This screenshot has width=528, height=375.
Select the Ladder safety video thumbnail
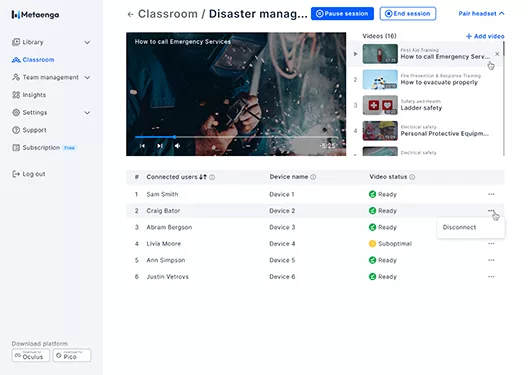pyautogui.click(x=380, y=105)
